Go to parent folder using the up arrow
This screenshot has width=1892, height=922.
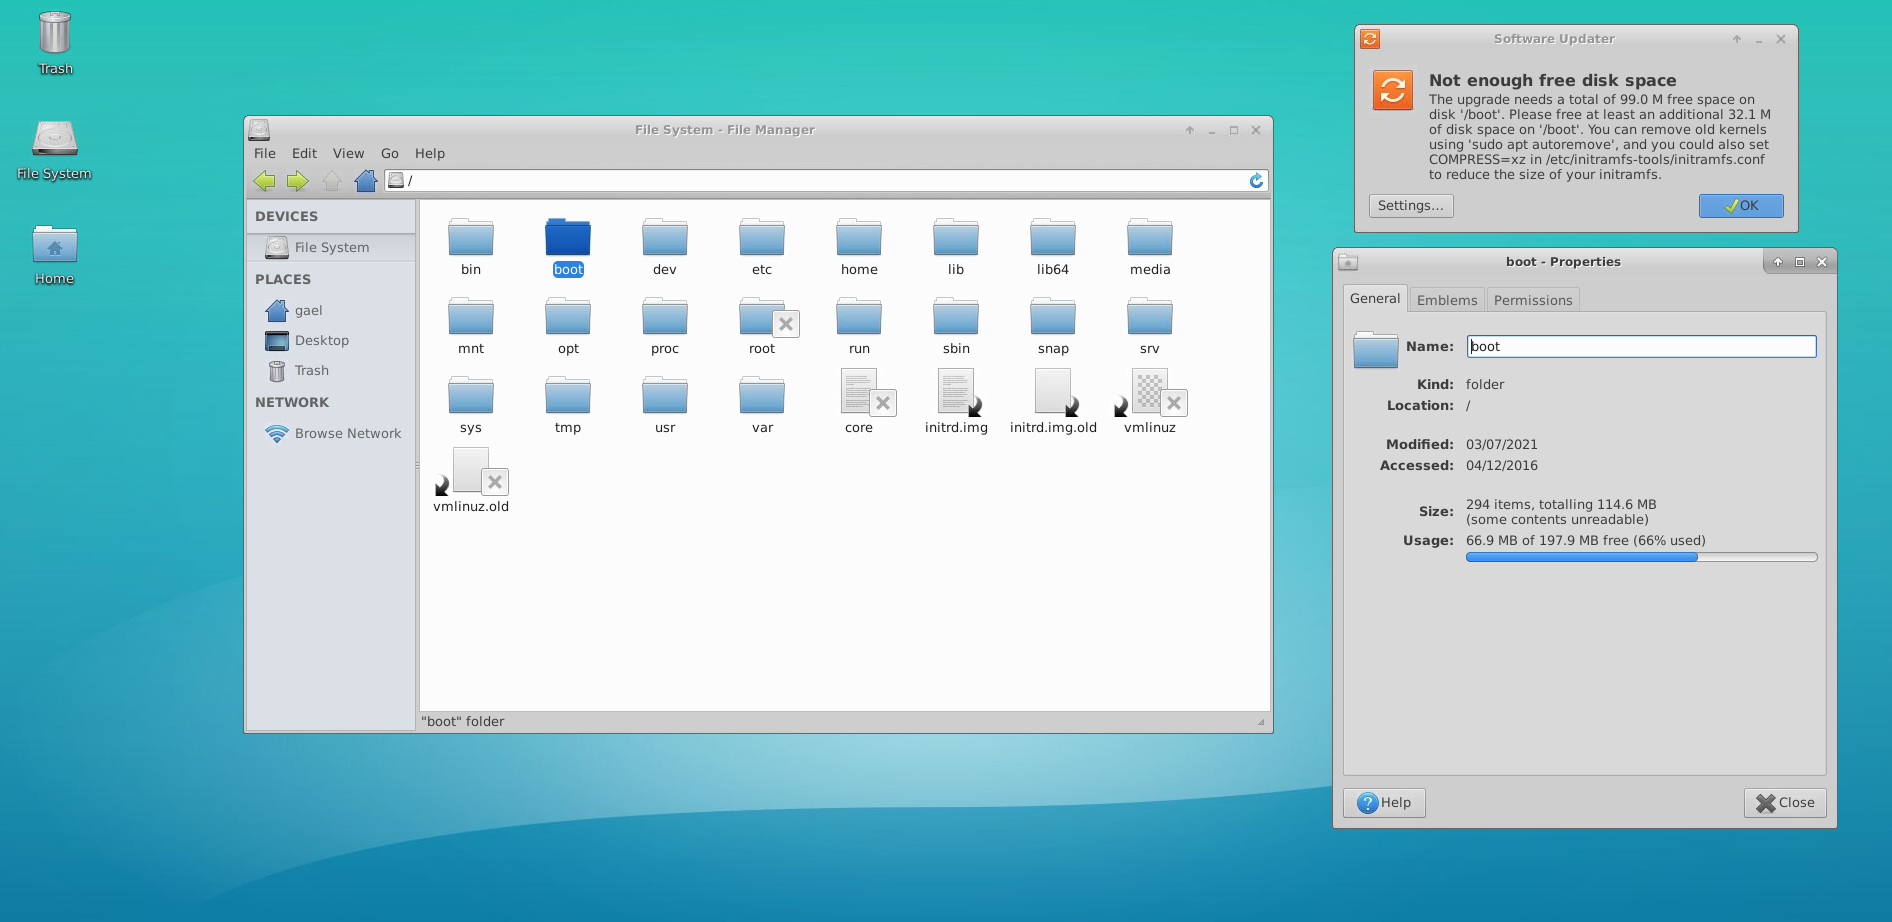point(332,181)
